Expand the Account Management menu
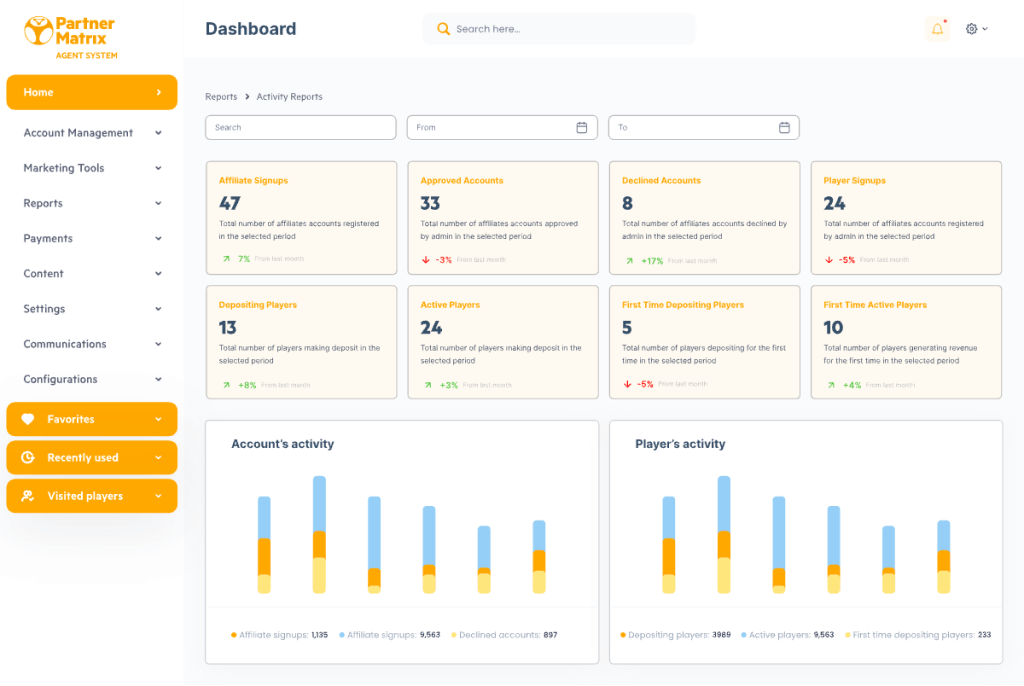 click(91, 133)
